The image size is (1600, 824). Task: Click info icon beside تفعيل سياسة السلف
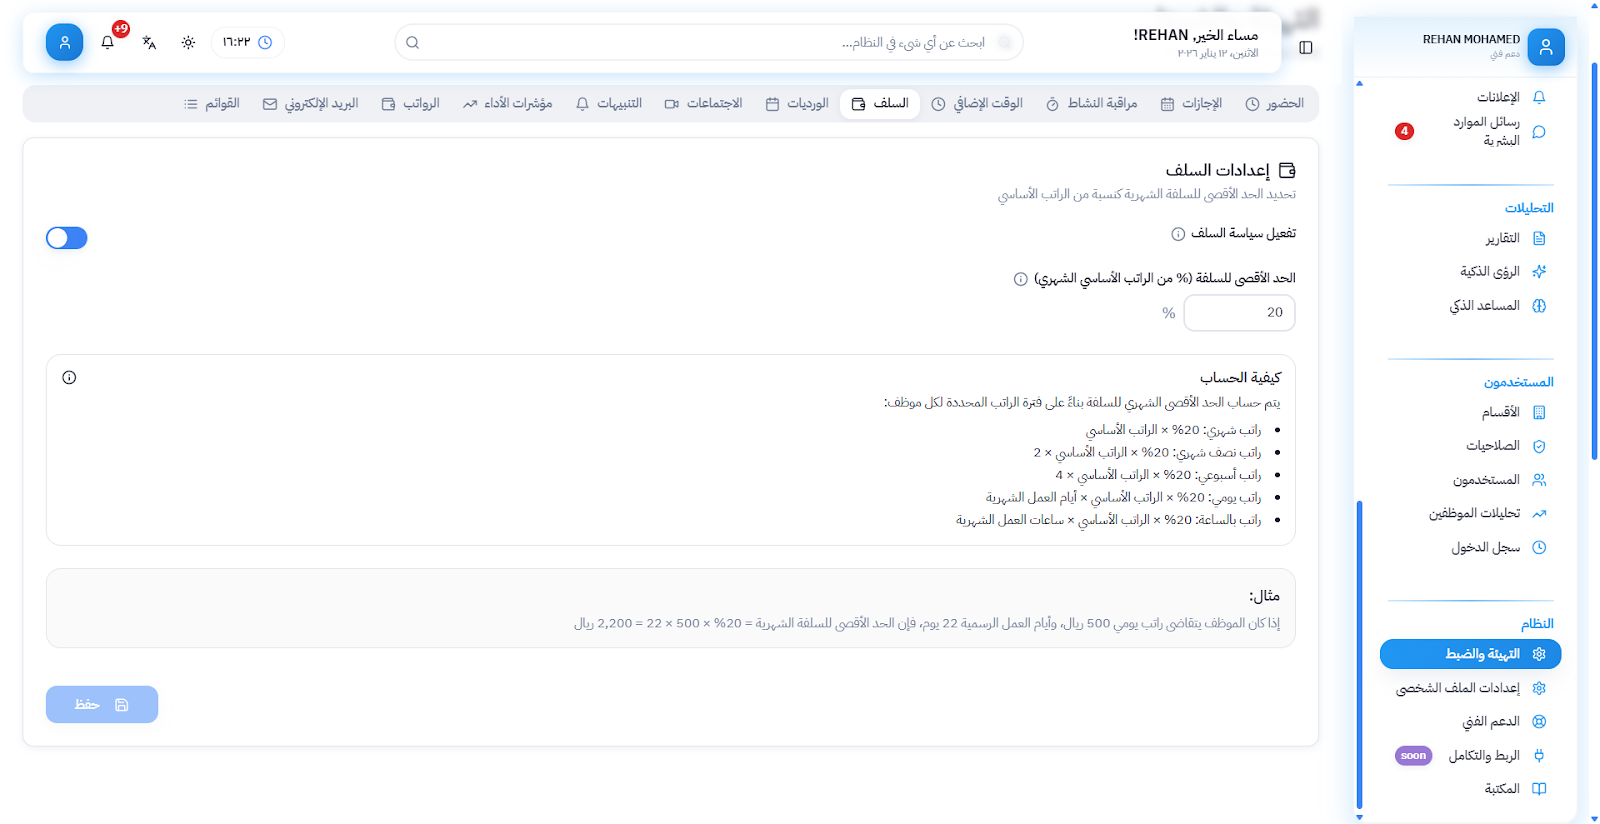(x=1178, y=234)
